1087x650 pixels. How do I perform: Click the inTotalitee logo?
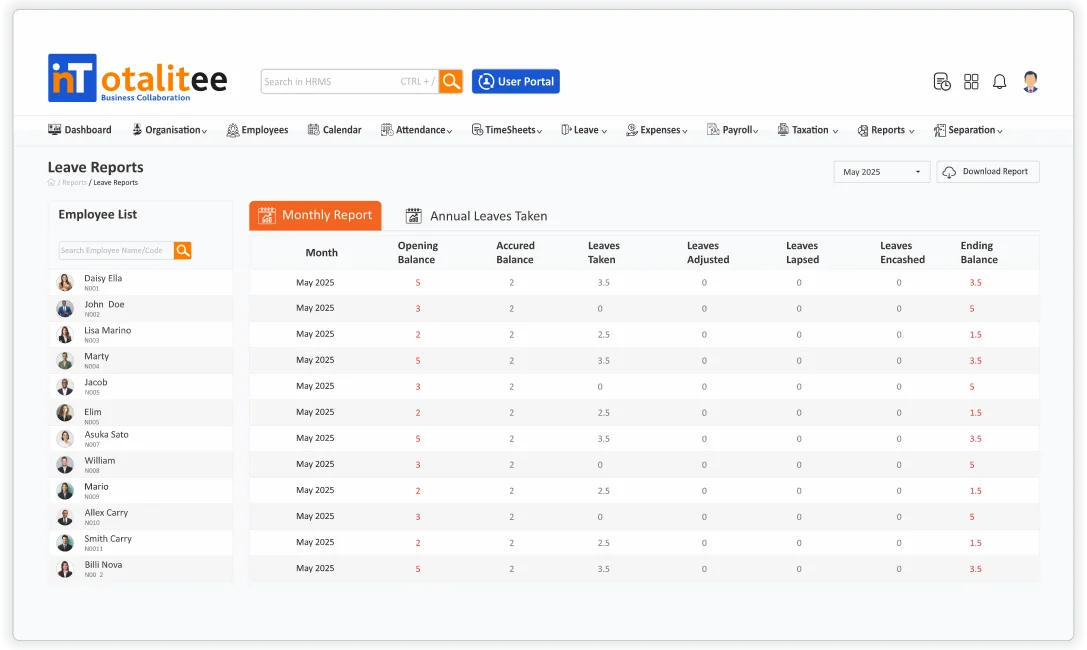(138, 78)
